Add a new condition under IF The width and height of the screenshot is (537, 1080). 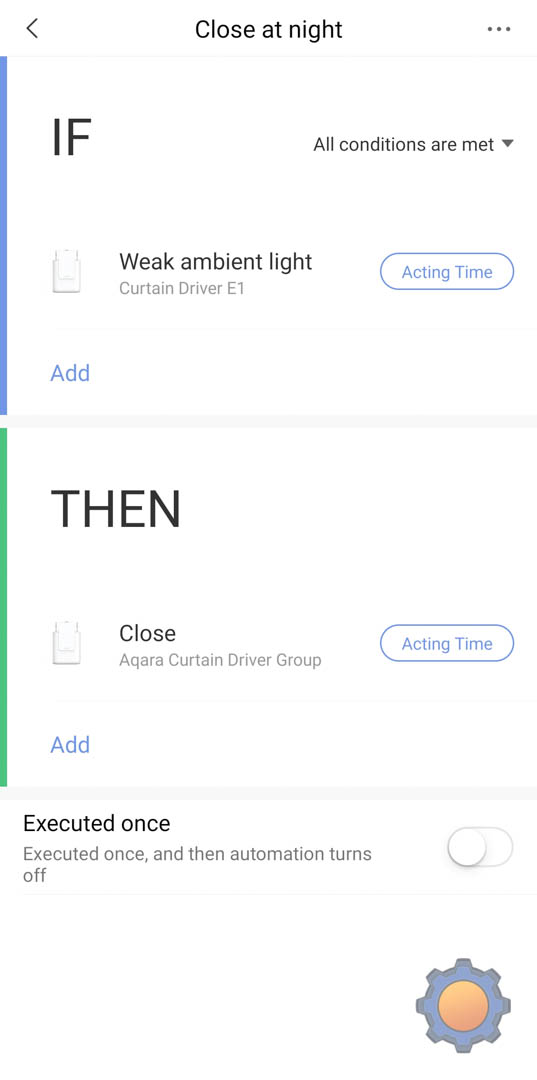click(x=70, y=373)
